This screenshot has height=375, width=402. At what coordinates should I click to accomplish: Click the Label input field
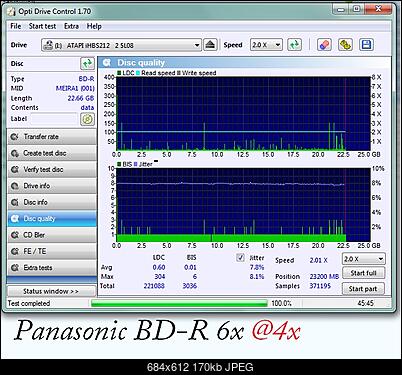[x=54, y=119]
